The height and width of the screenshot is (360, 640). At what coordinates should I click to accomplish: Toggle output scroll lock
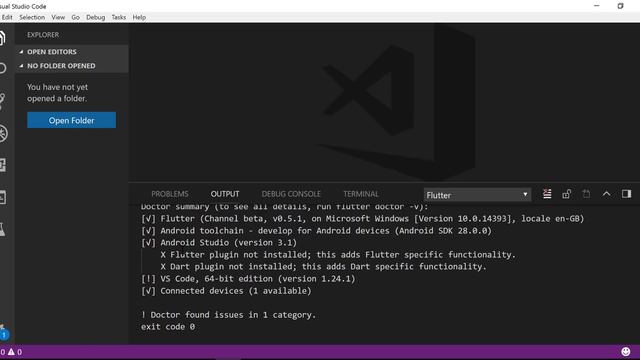click(566, 194)
